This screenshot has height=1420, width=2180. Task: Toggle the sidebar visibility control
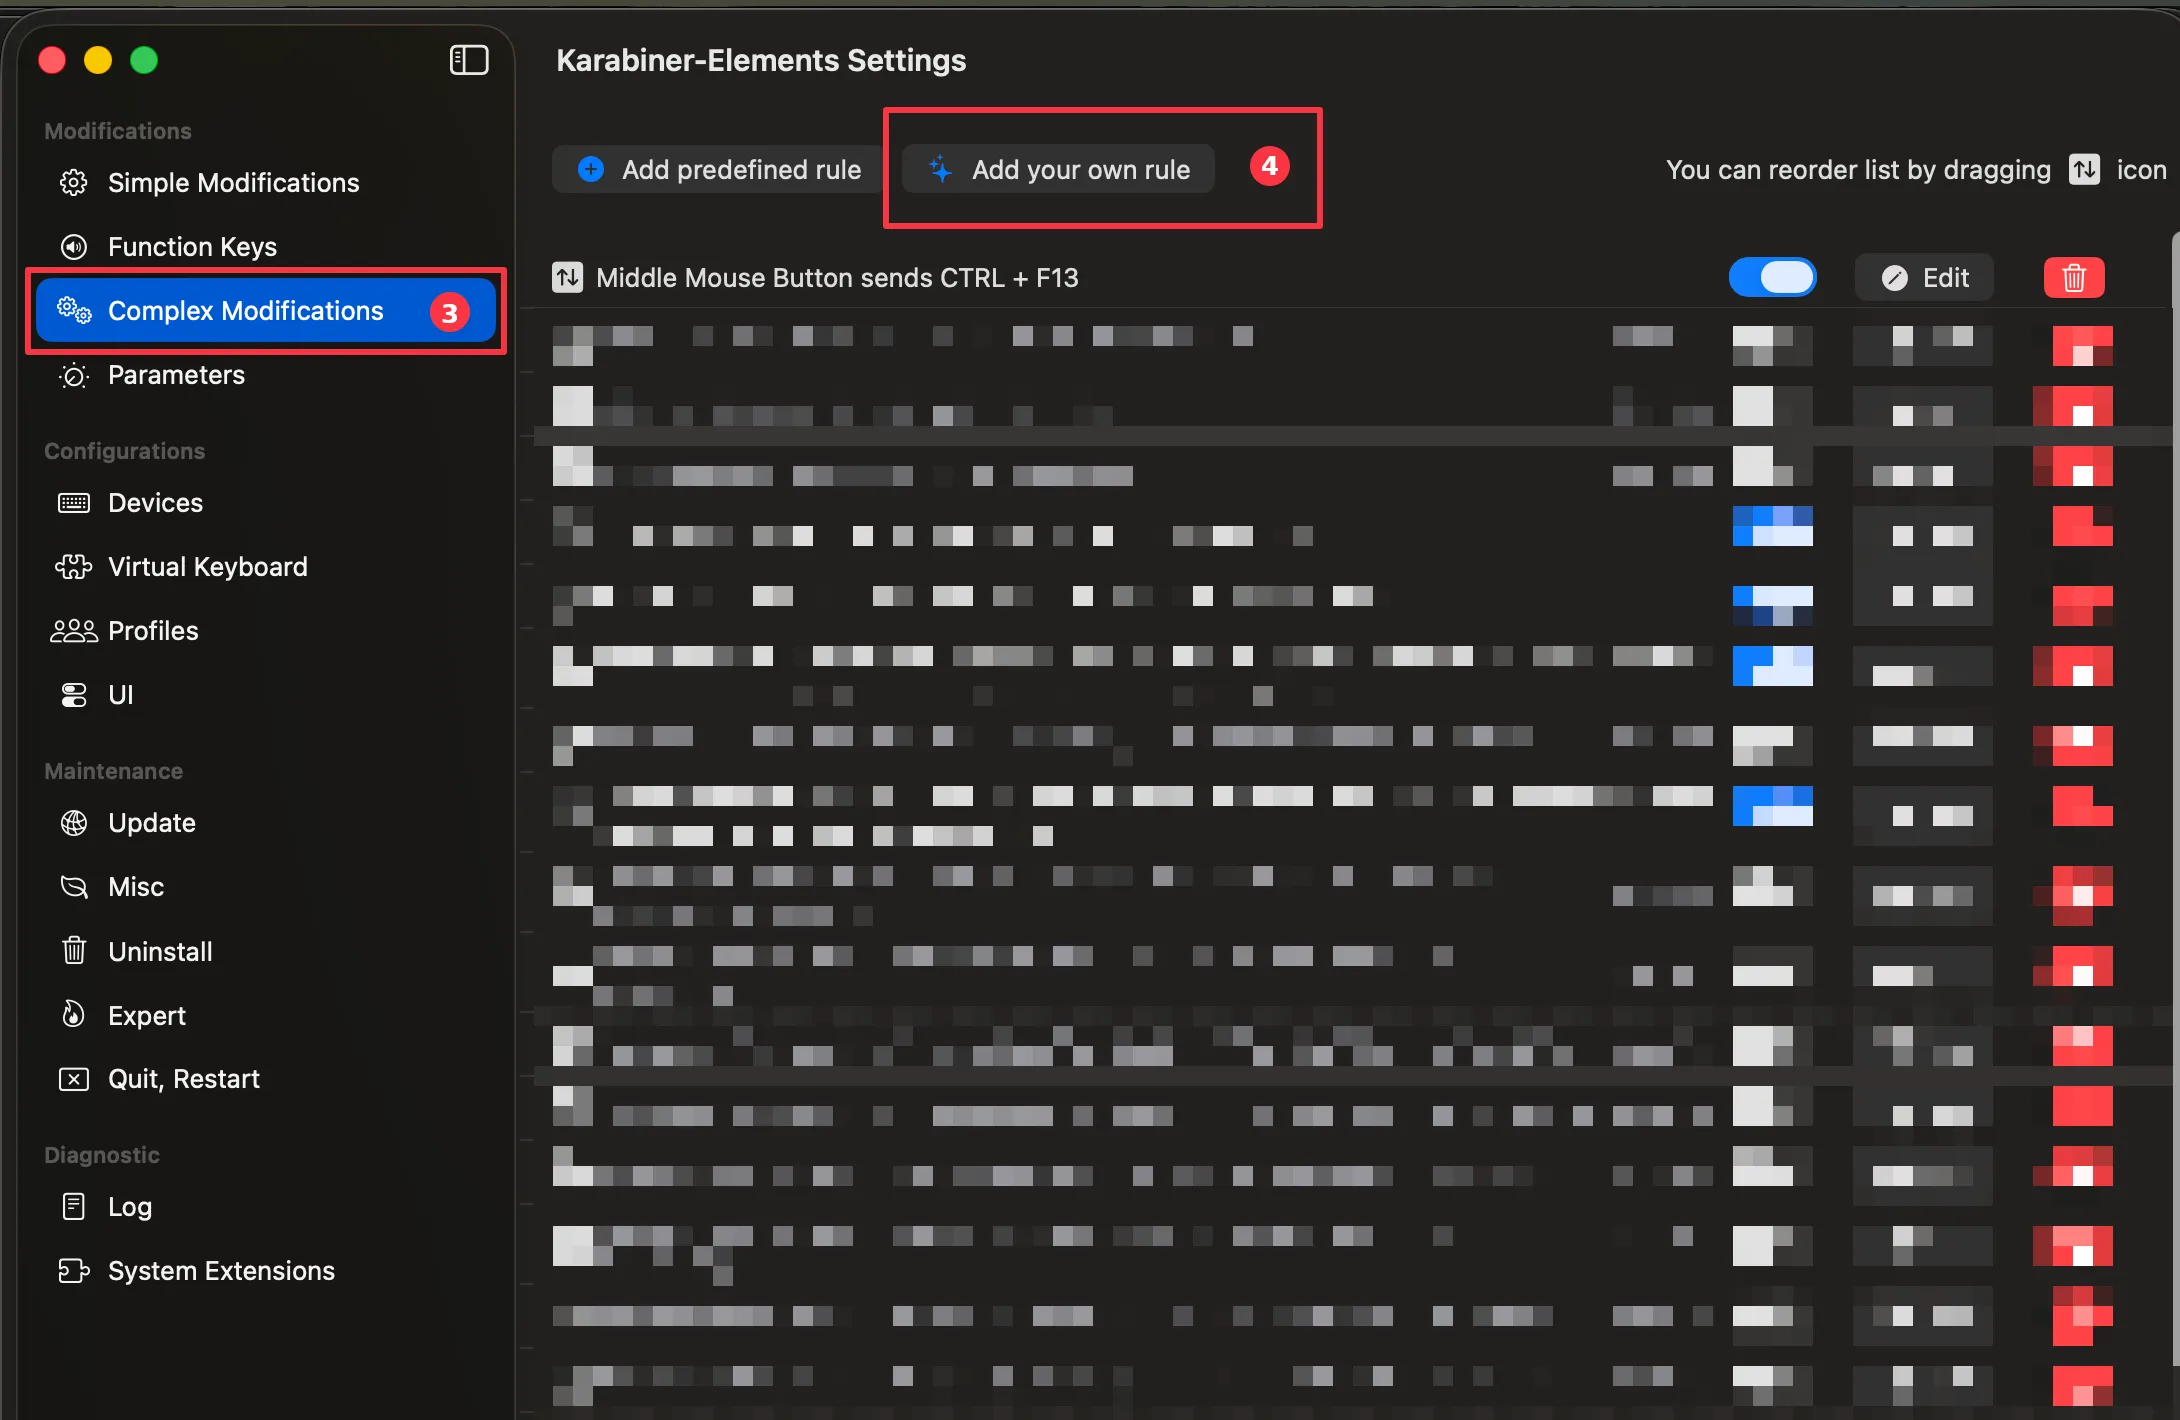click(x=468, y=60)
